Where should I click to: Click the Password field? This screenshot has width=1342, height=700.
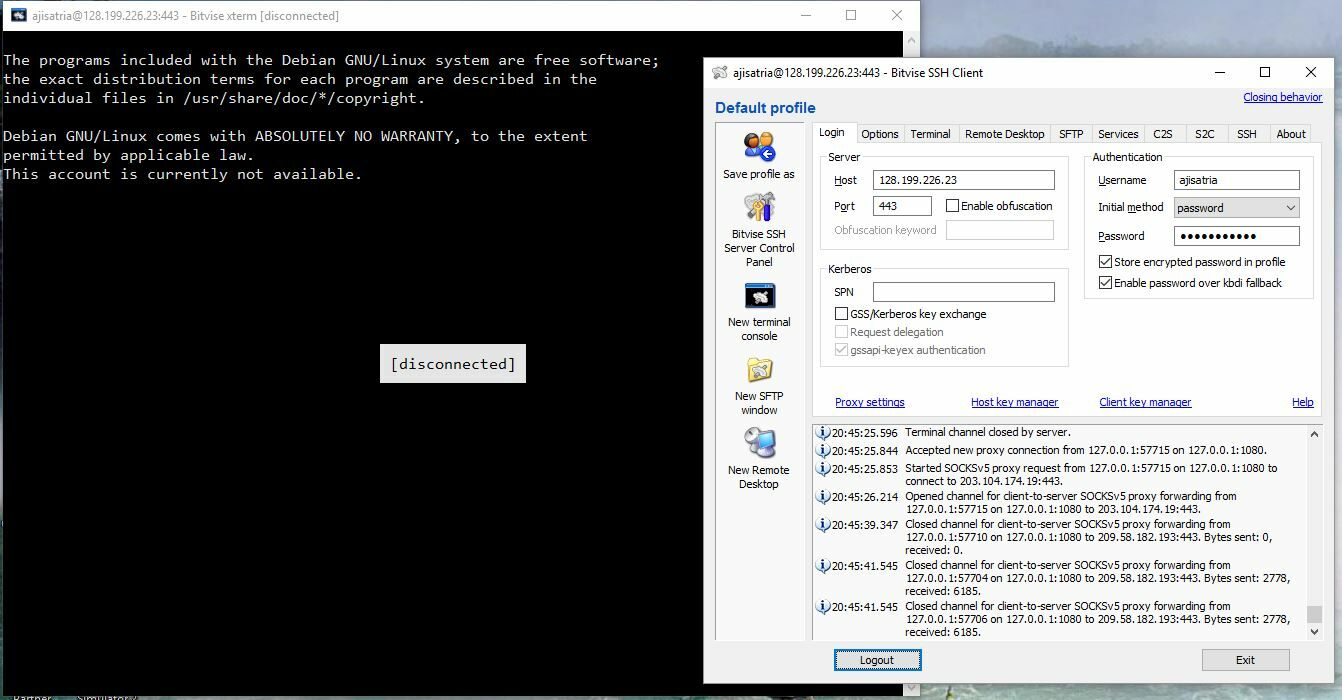(1237, 236)
